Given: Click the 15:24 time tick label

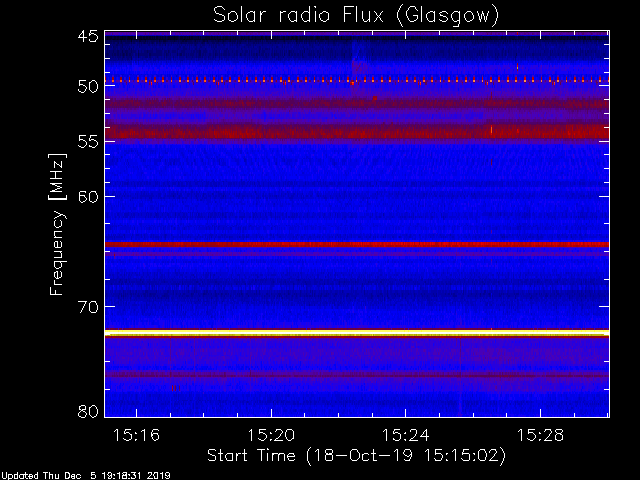Looking at the screenshot, I should point(405,435).
